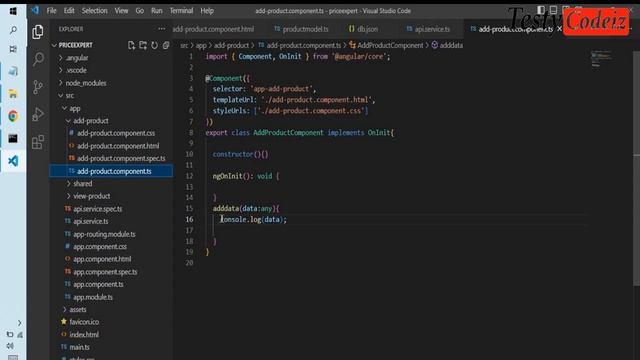
Task: Open the Run menu
Action: tap(157, 11)
